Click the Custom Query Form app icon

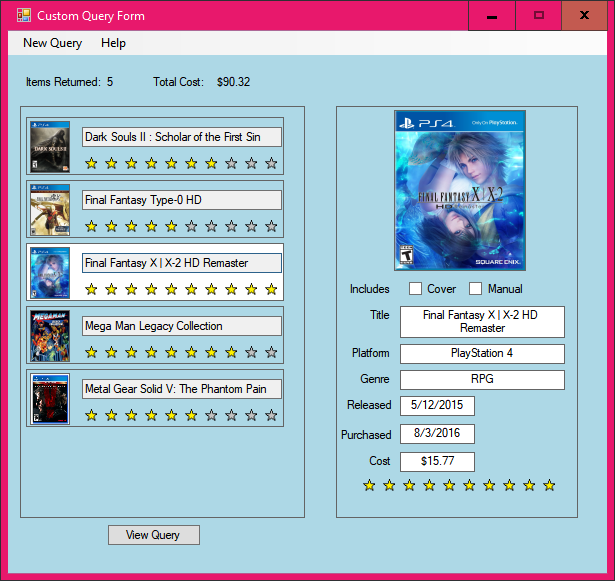[x=24, y=15]
